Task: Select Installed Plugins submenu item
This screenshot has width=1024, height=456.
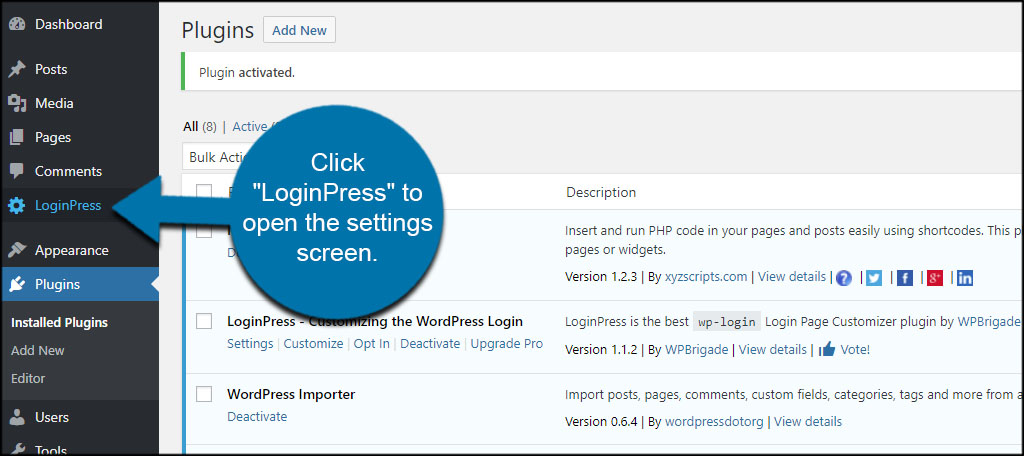Action: coord(59,323)
